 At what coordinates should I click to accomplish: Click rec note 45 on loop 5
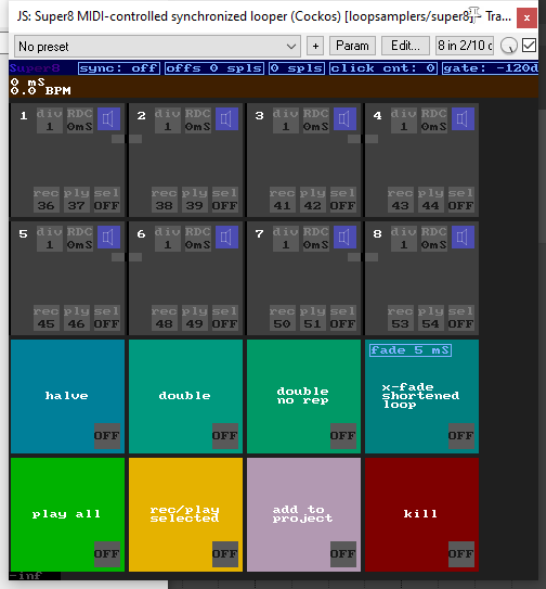46,318
